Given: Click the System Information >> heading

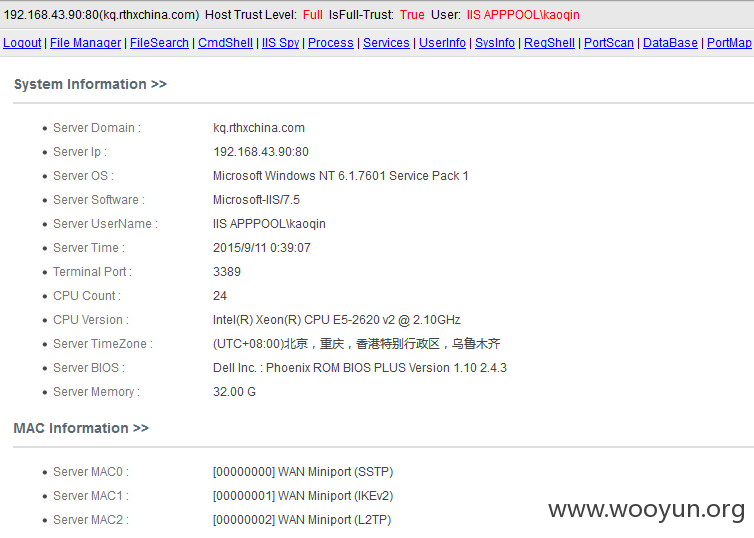Looking at the screenshot, I should tap(90, 84).
